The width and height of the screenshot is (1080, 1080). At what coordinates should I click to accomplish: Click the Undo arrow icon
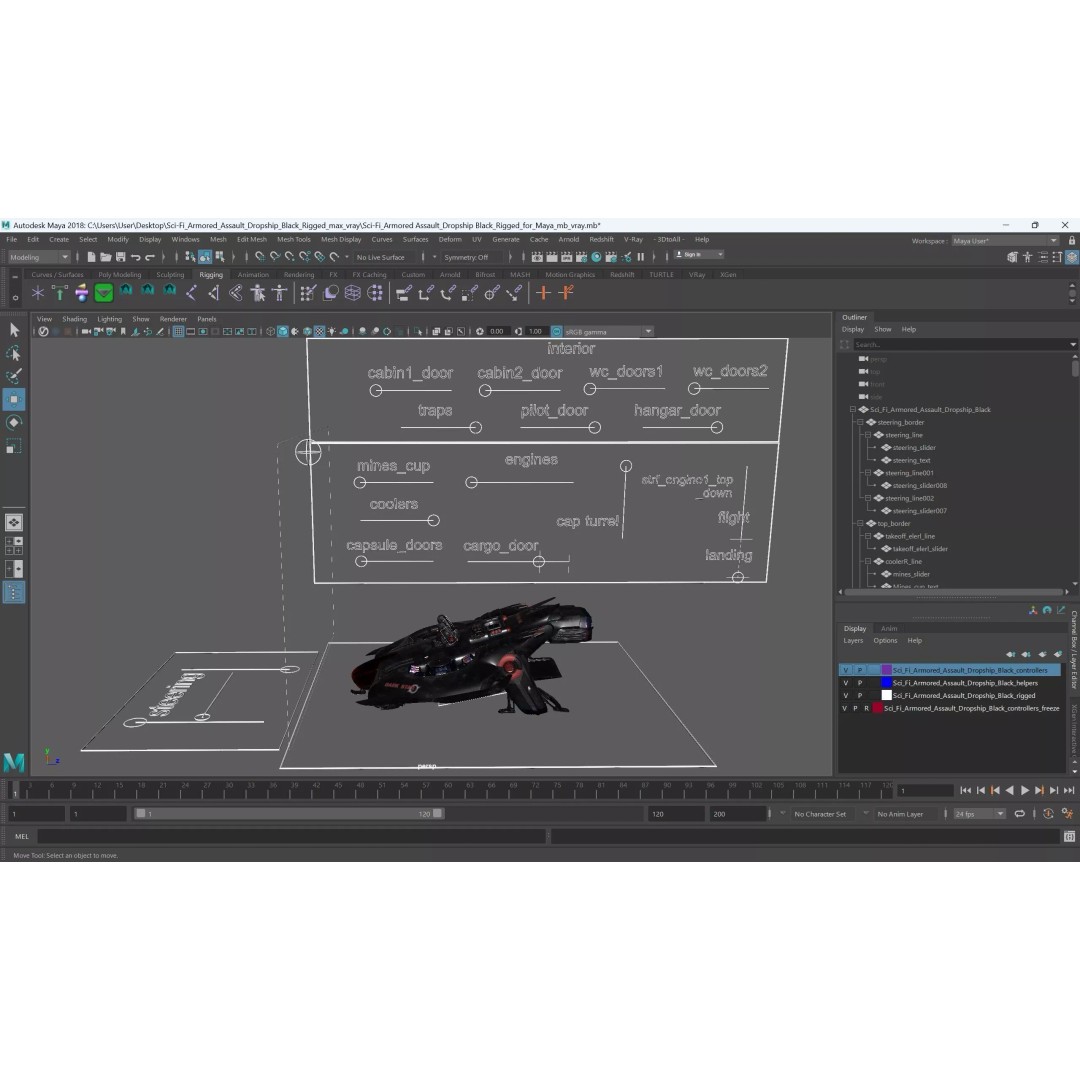pos(136,257)
